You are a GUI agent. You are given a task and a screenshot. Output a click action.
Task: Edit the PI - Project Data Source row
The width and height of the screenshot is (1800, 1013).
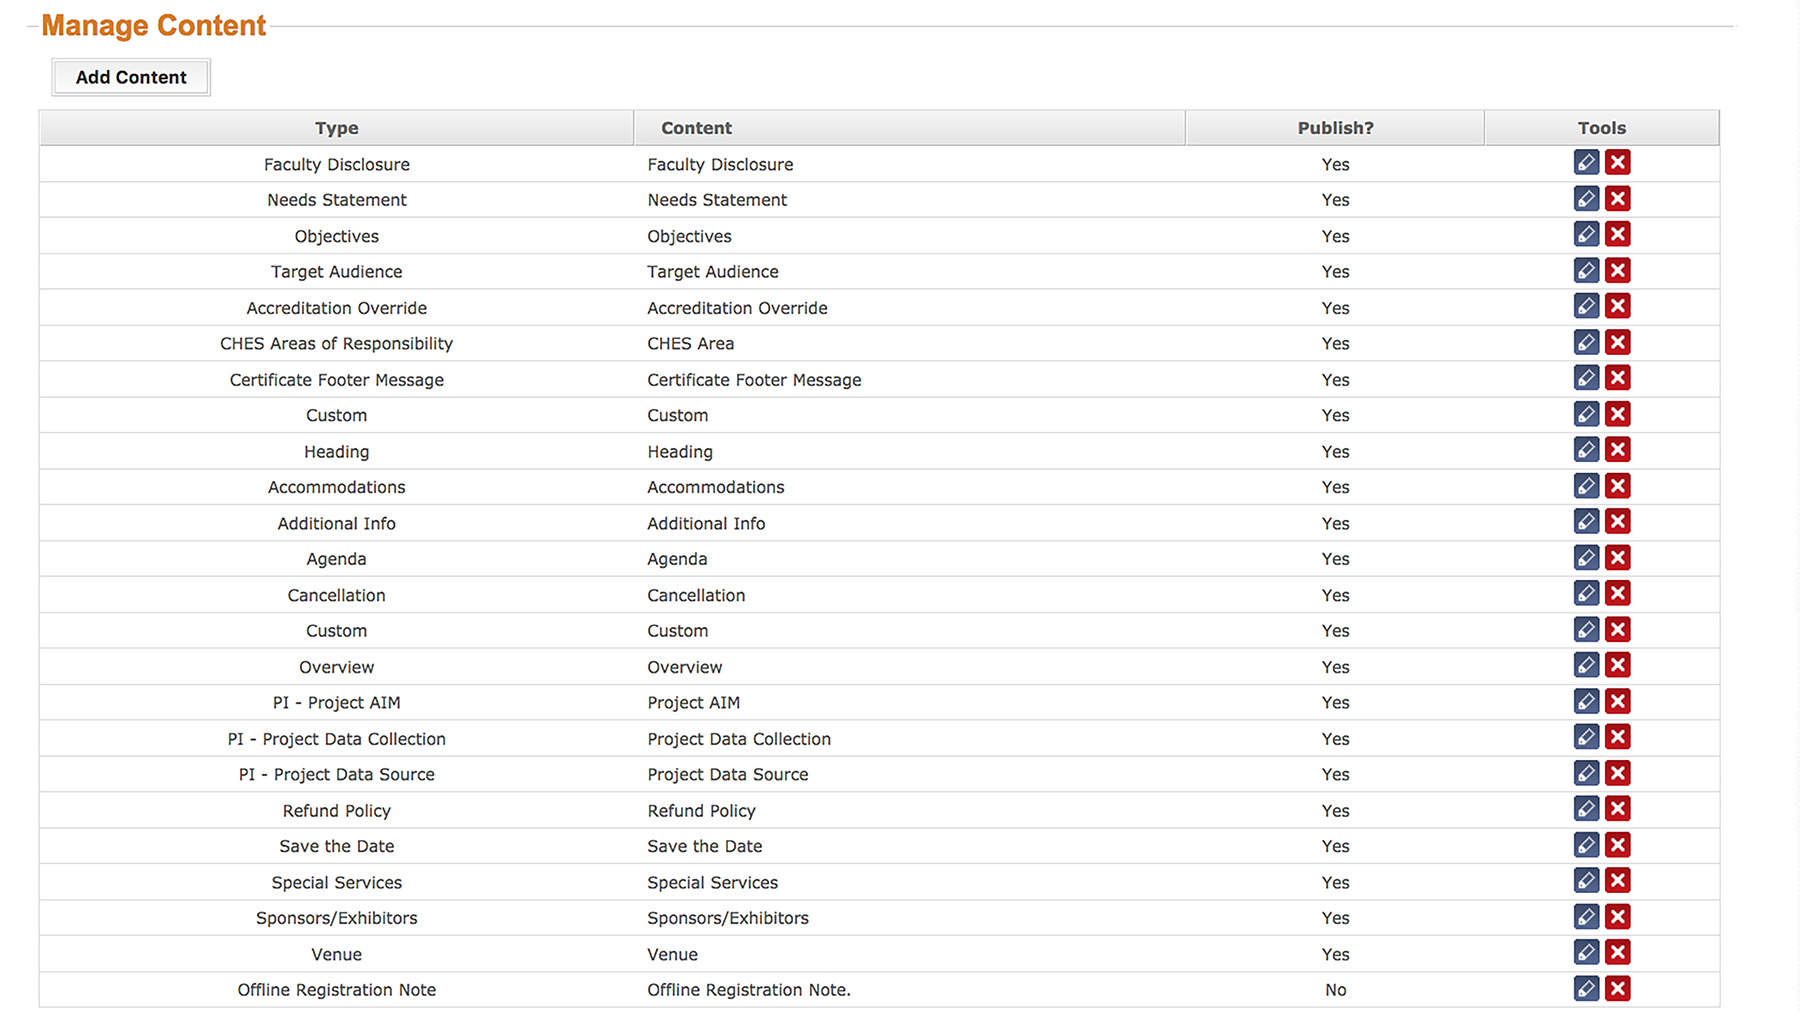[1586, 773]
